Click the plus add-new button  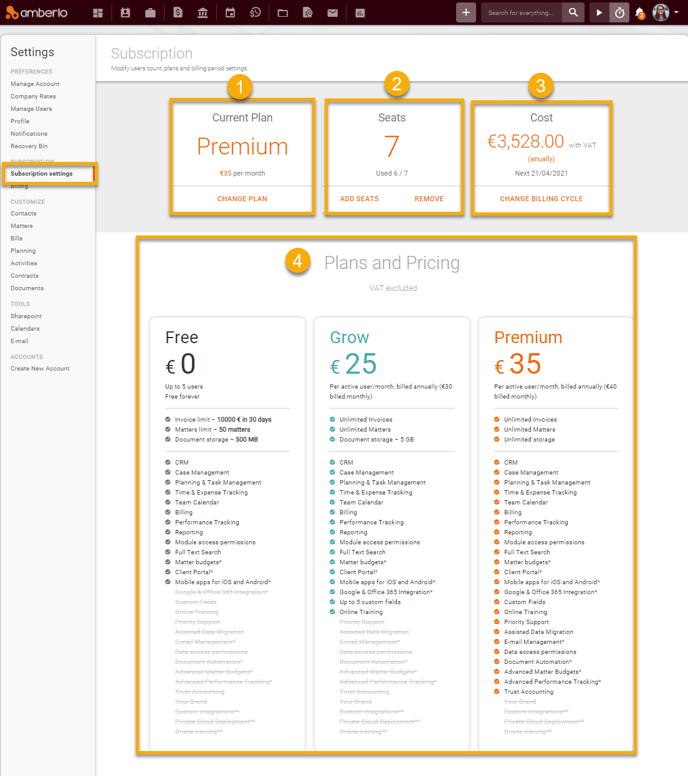point(466,13)
